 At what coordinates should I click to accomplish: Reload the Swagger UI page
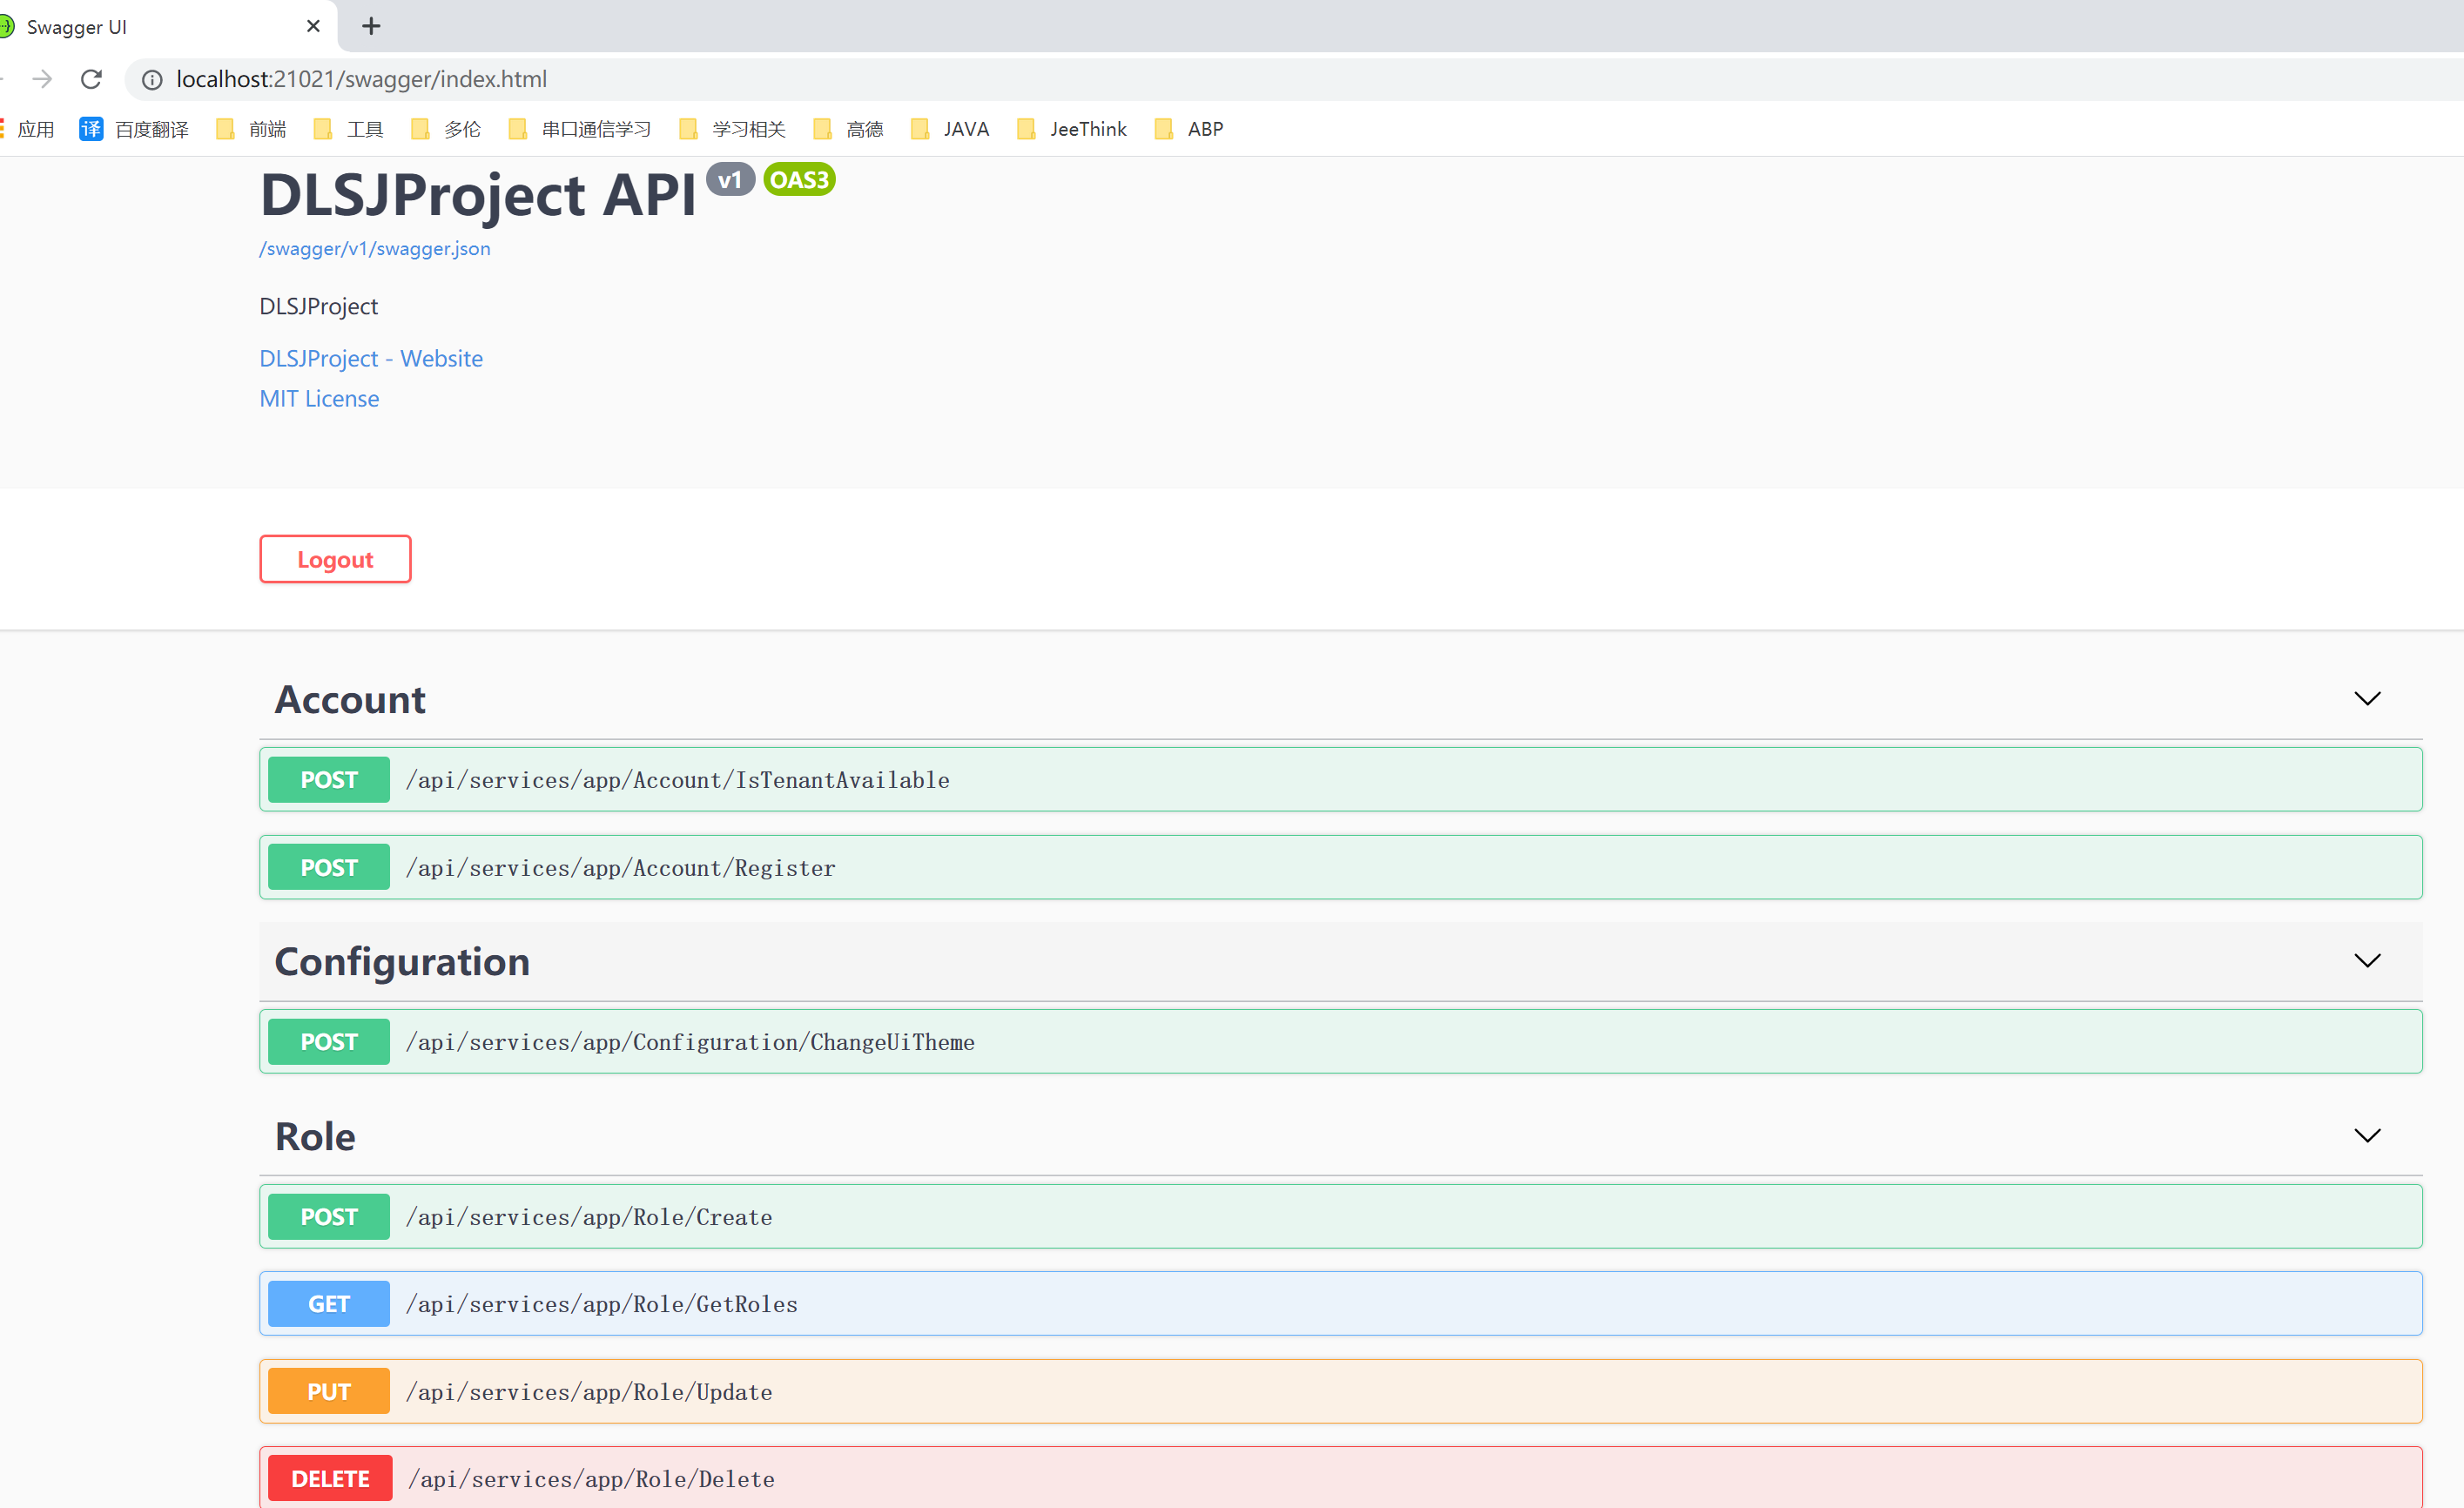pos(91,79)
